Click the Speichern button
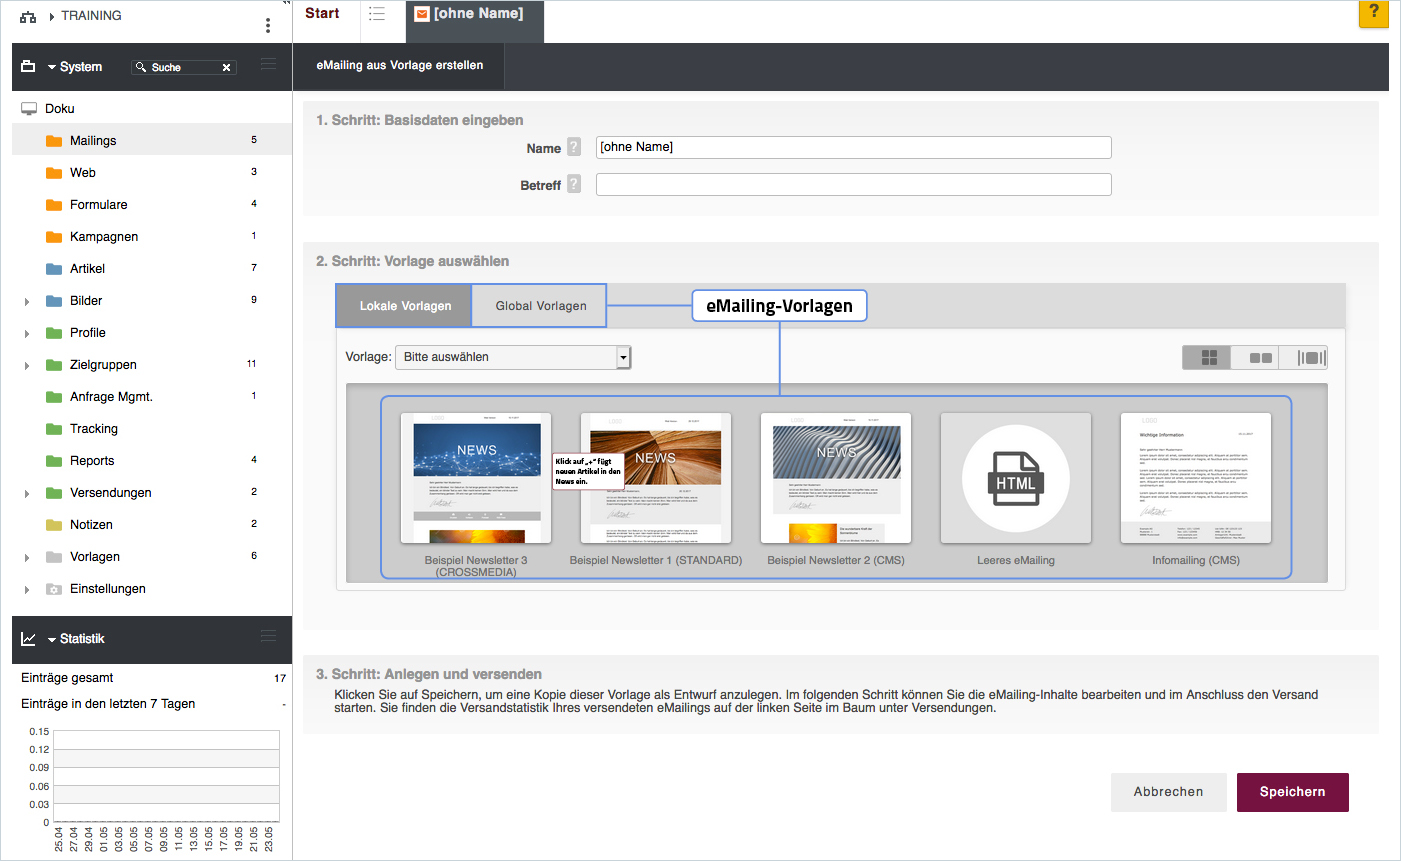The width and height of the screenshot is (1401, 861). point(1292,792)
